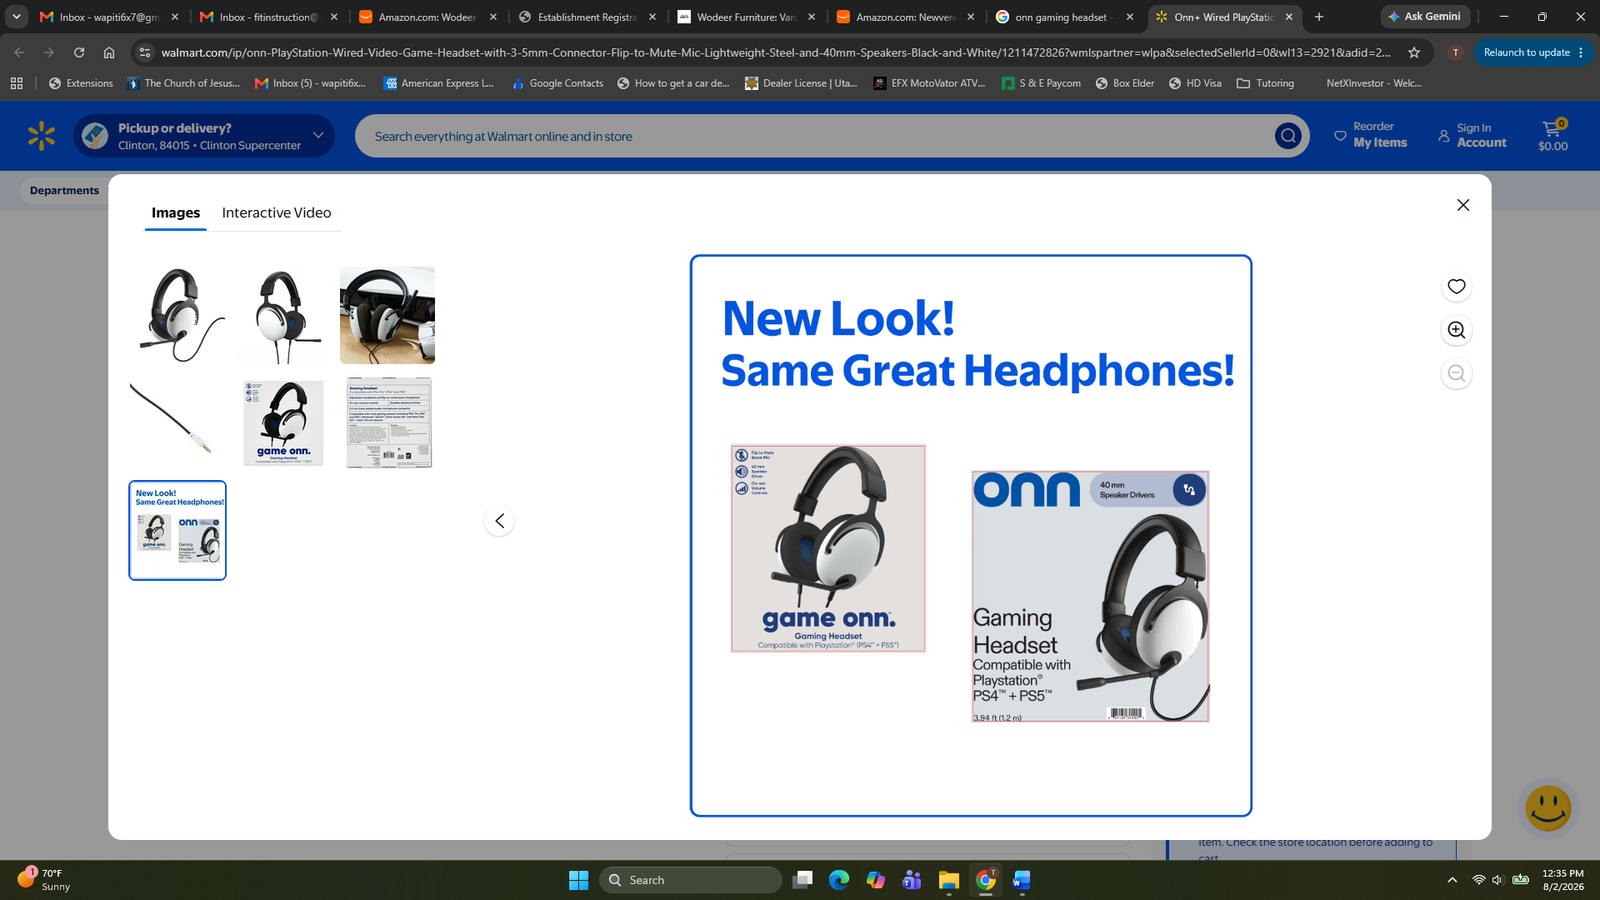Open Microsoft Edge from the taskbar
1600x900 pixels.
tap(839, 880)
